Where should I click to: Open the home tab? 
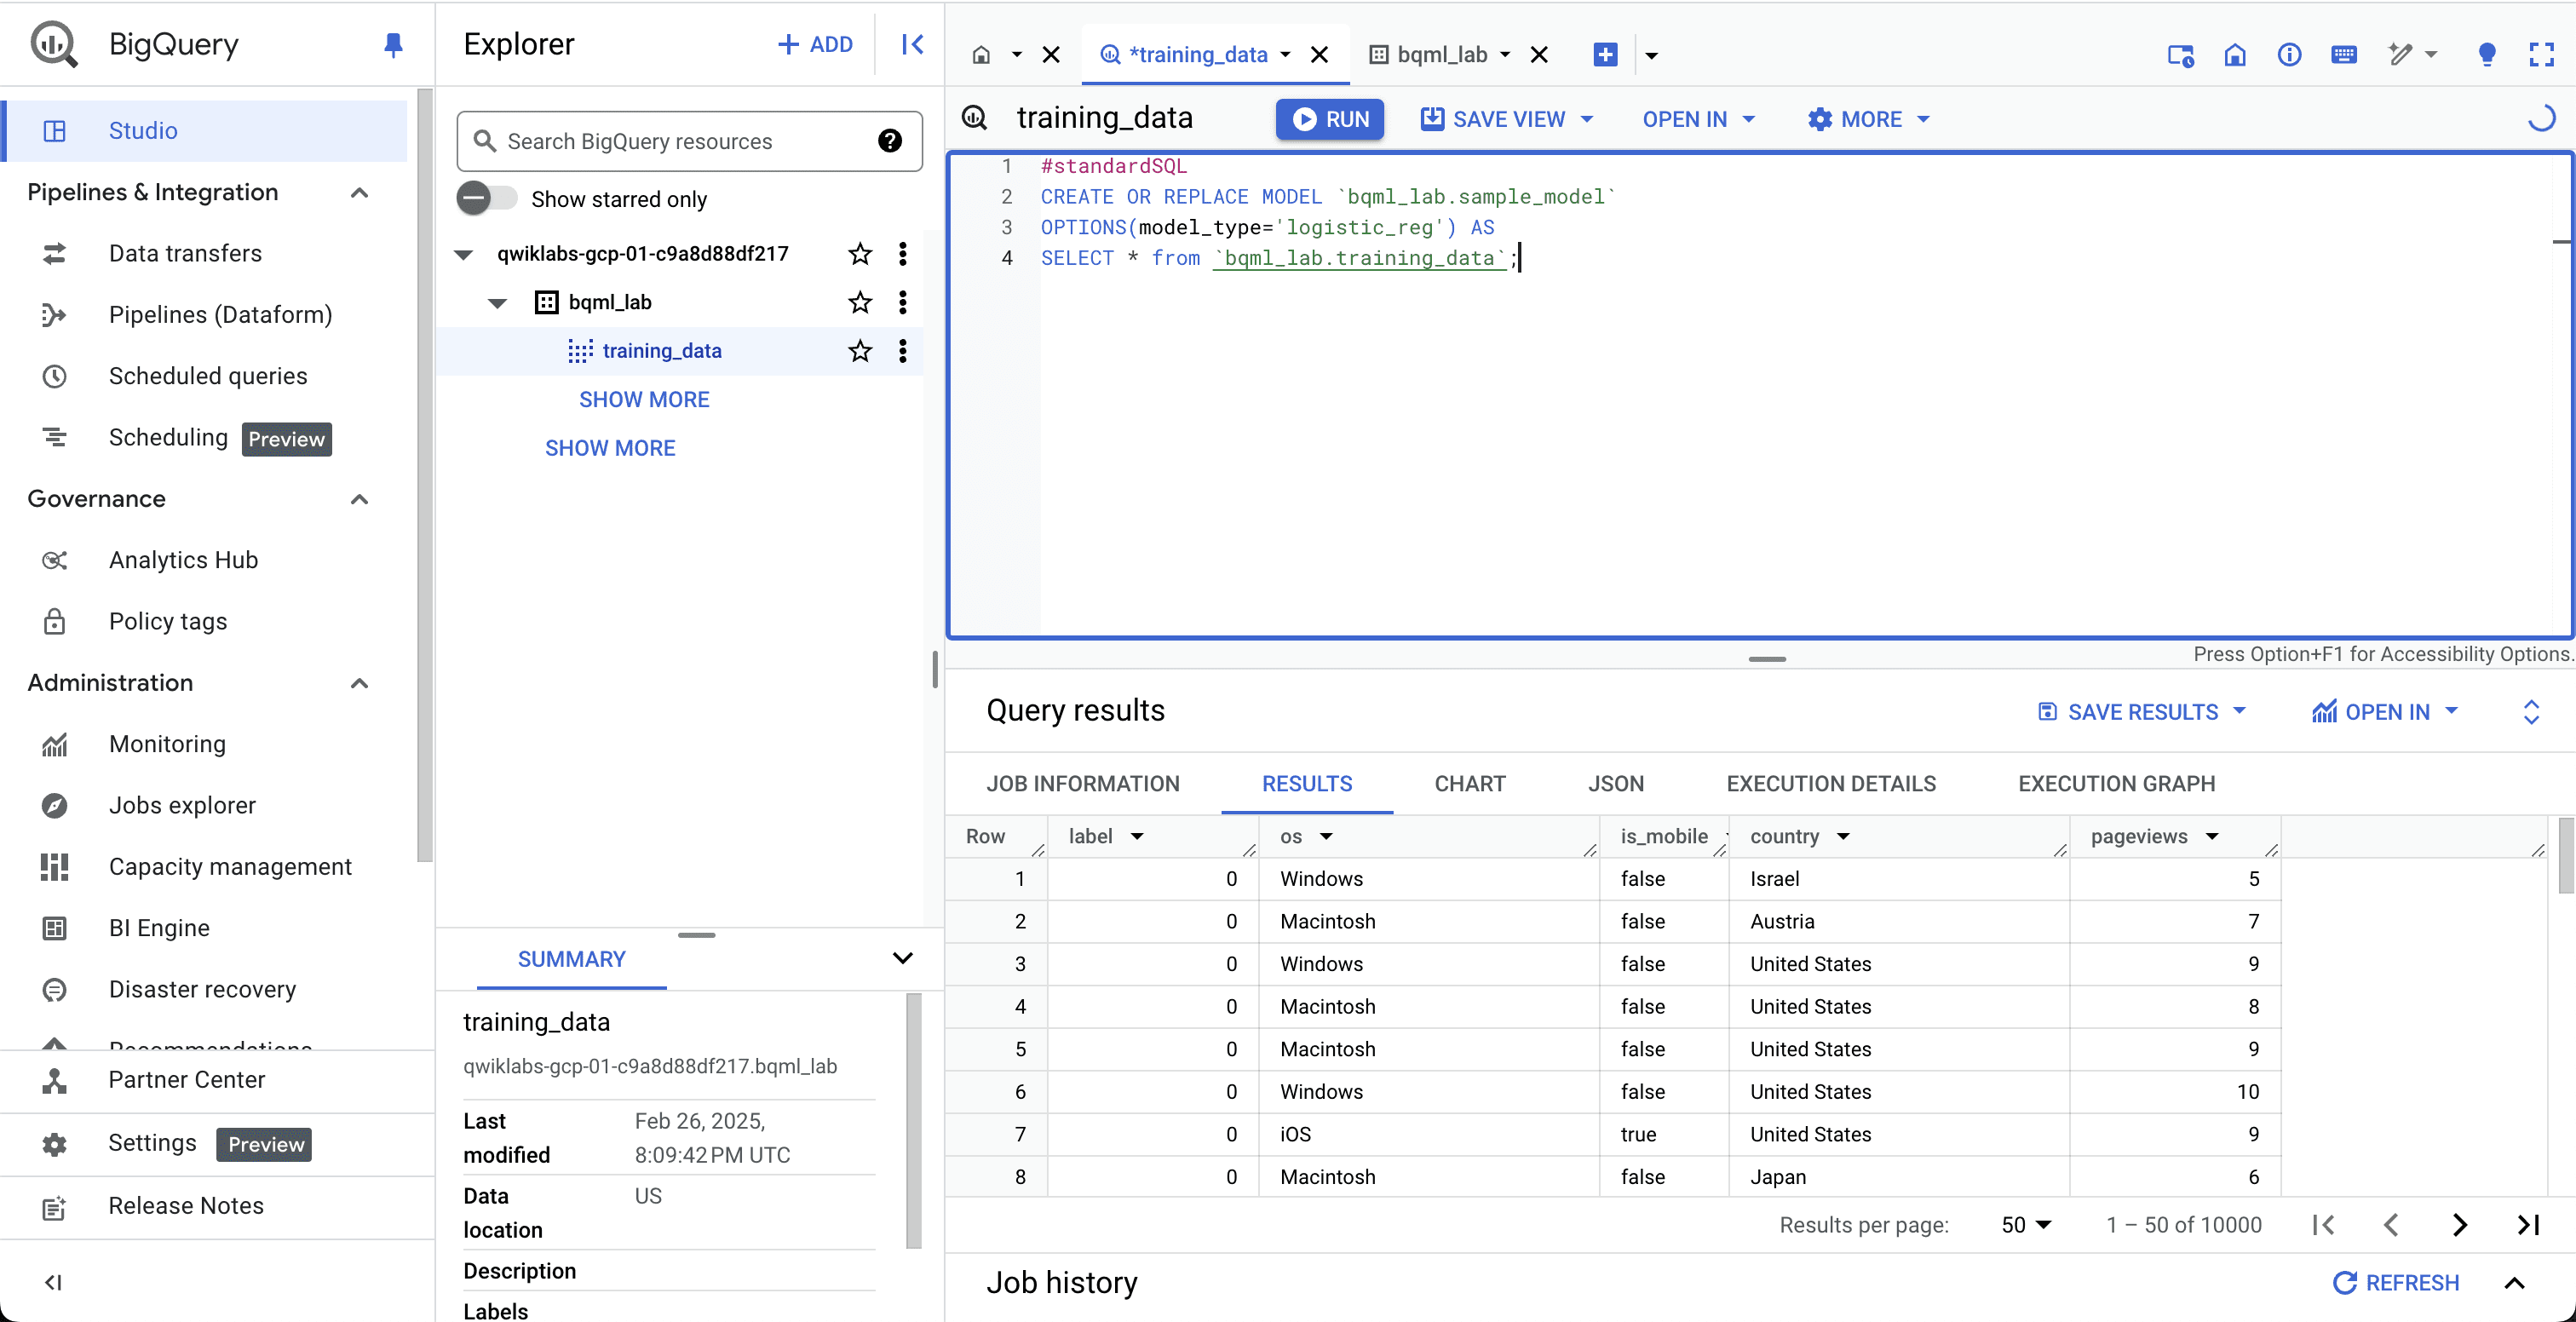[981, 55]
